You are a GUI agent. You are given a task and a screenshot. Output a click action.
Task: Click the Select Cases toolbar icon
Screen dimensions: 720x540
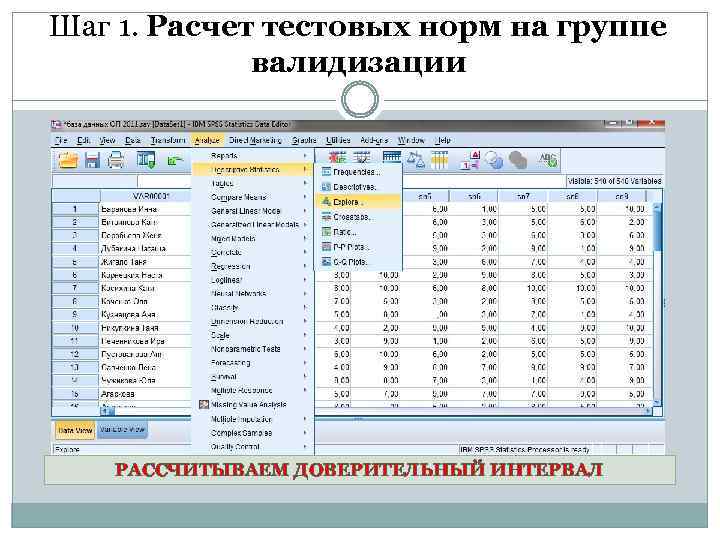[439, 160]
